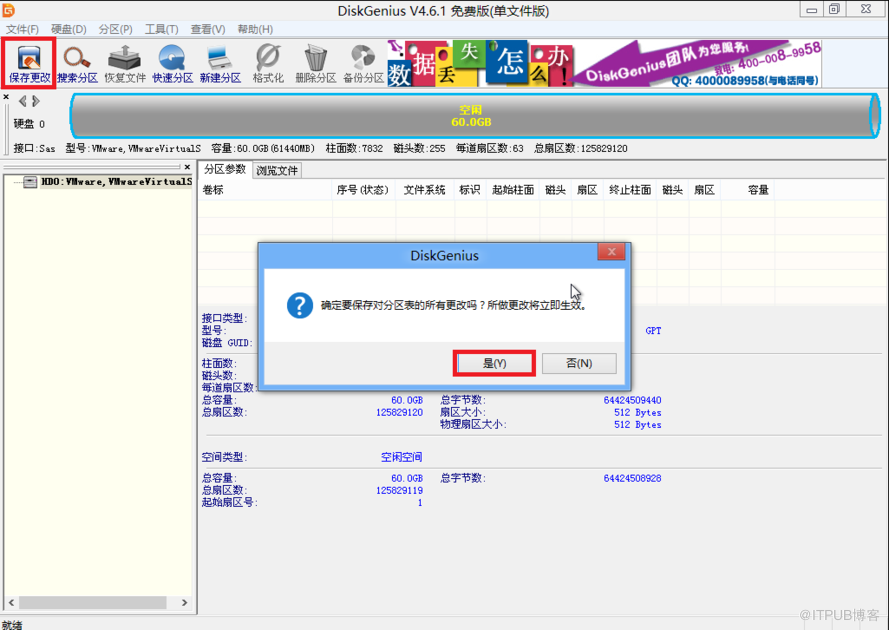Click the 容量:60.0GB(61440MB) info text

coord(263,149)
